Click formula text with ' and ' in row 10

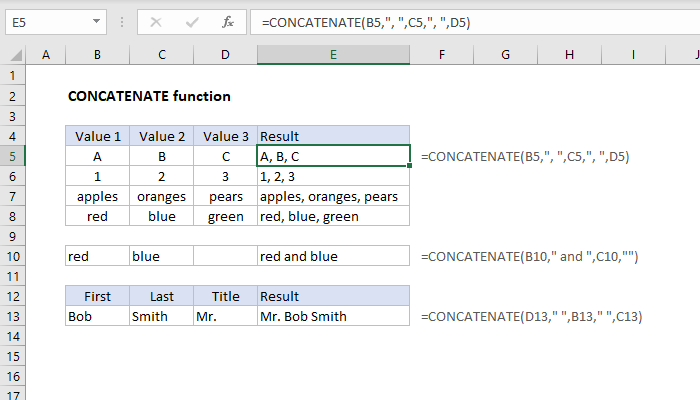tap(529, 257)
